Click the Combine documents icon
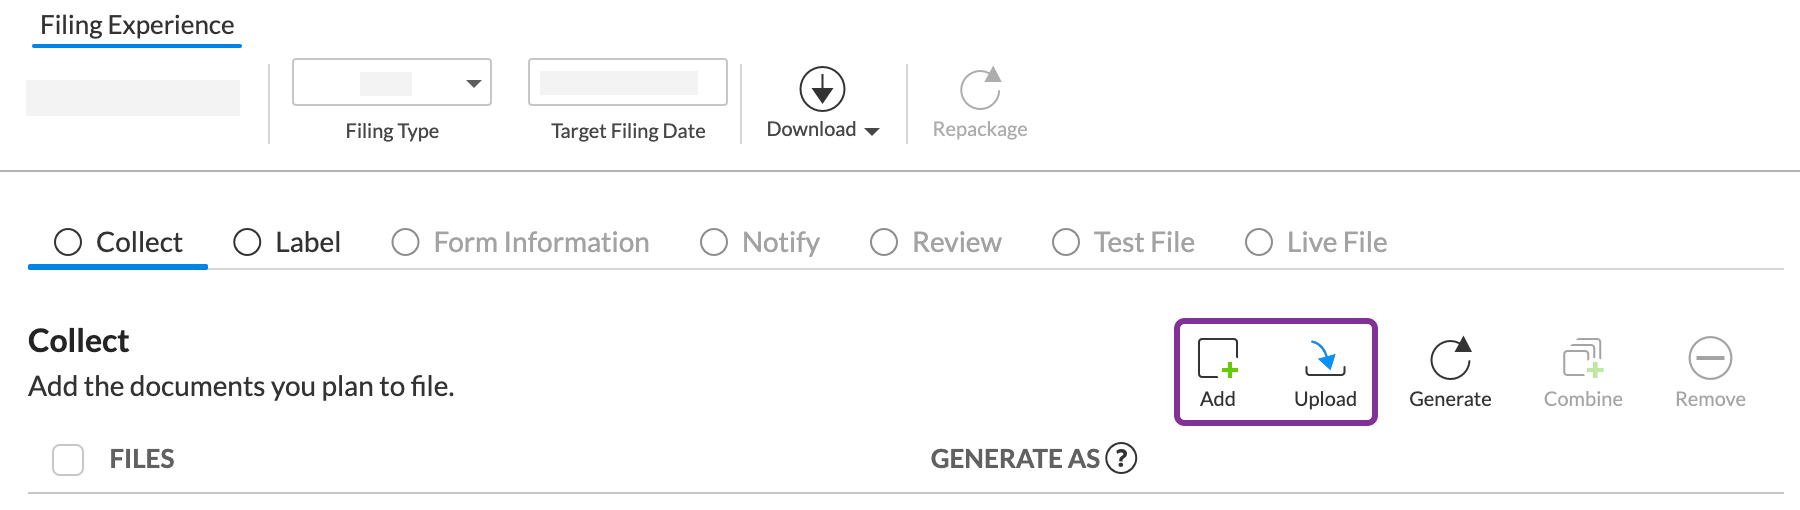The image size is (1800, 510). click(1583, 359)
